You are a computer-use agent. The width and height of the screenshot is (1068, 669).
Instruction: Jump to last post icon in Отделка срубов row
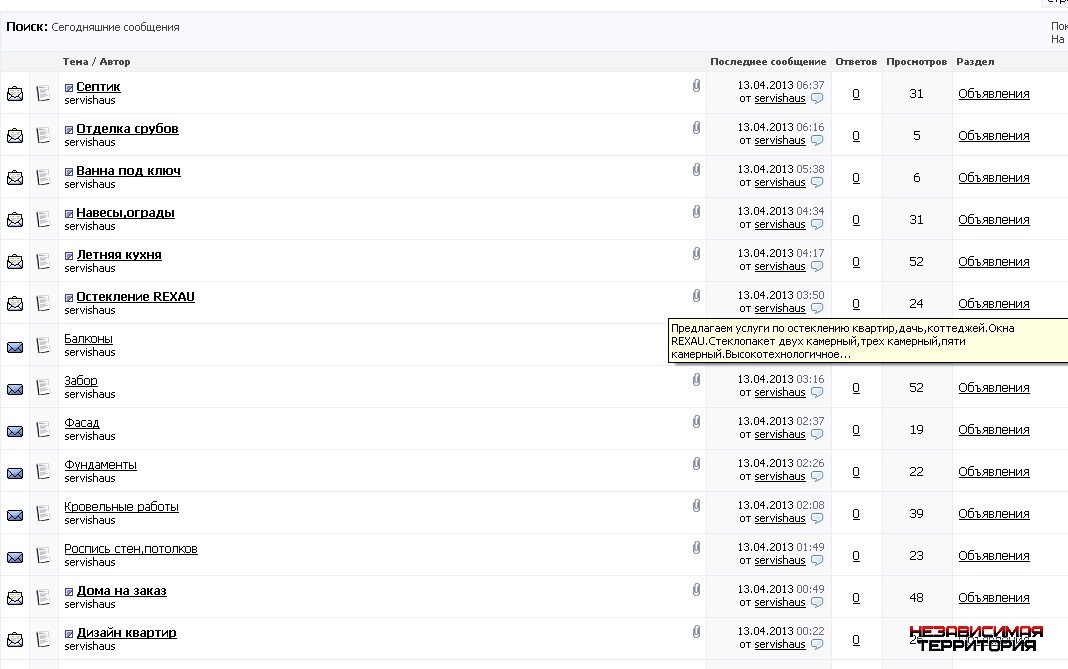coord(817,141)
